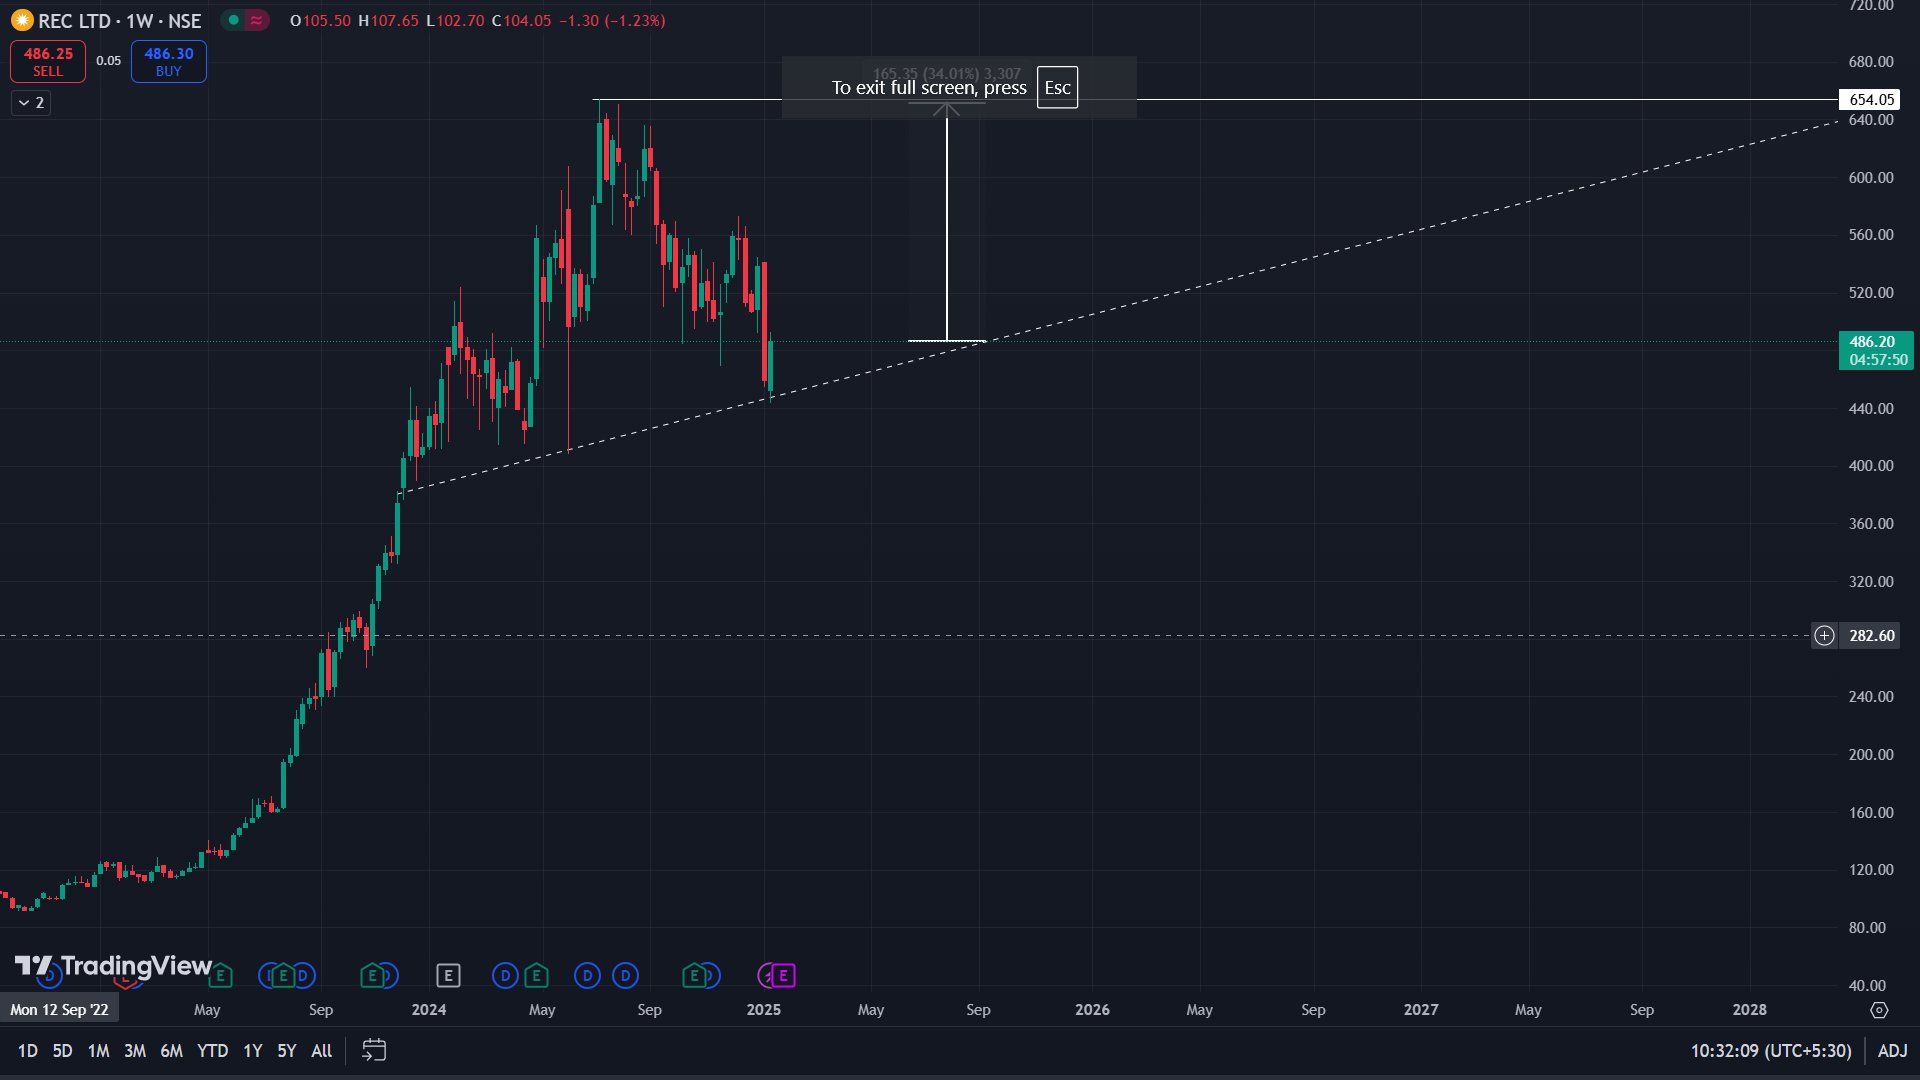The image size is (1920, 1080).
Task: Click the D dividend marker before September 2024
Action: [626, 975]
